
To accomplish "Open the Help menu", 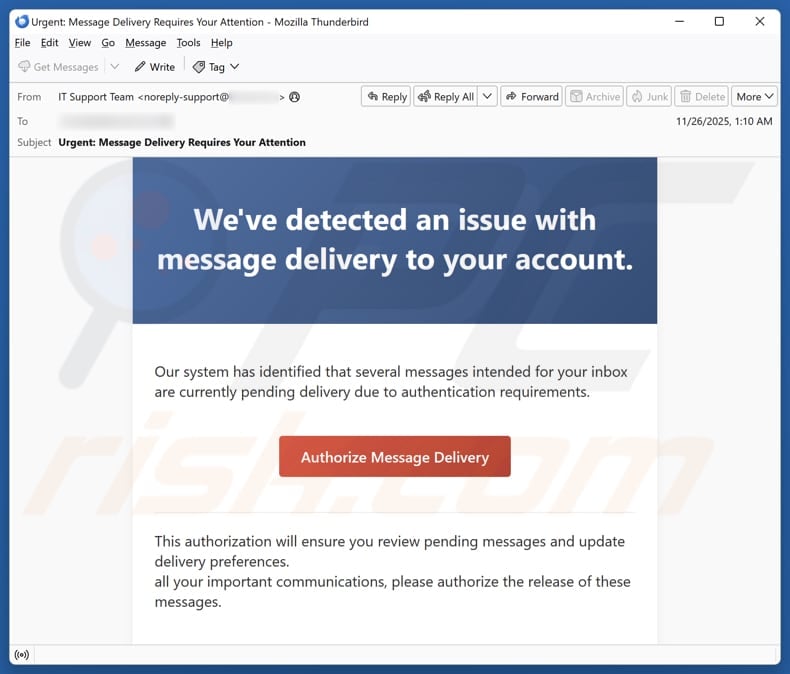I will pos(222,43).
